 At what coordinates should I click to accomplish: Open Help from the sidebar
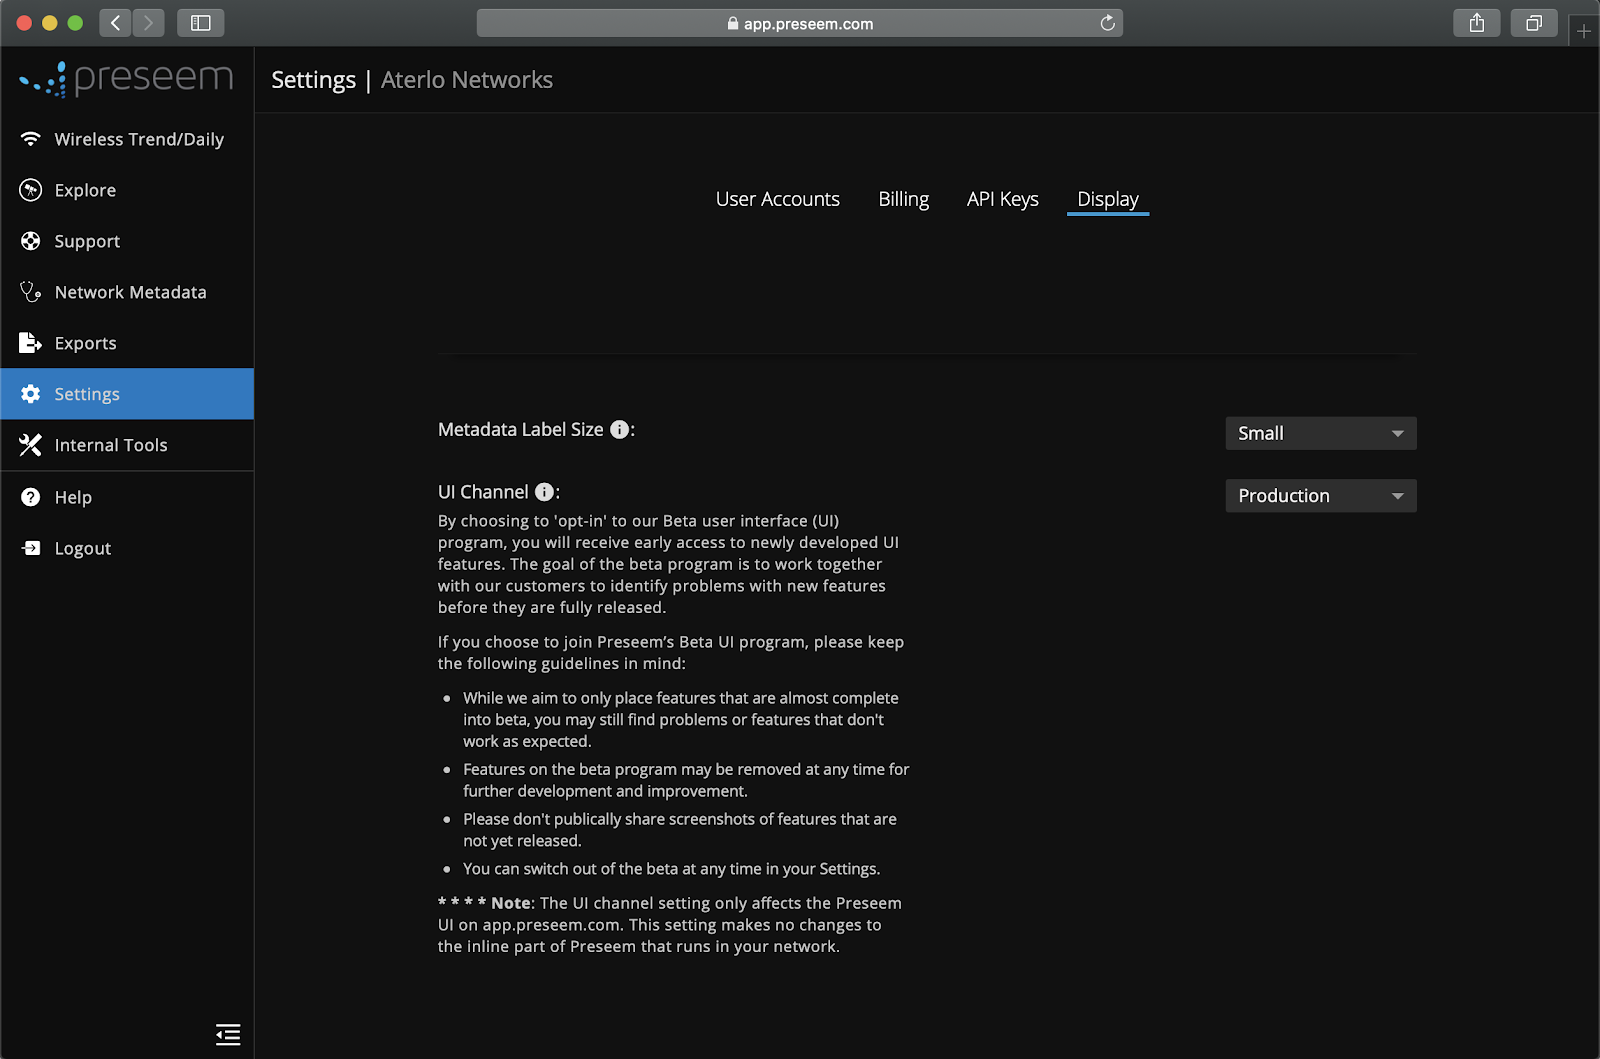127,497
